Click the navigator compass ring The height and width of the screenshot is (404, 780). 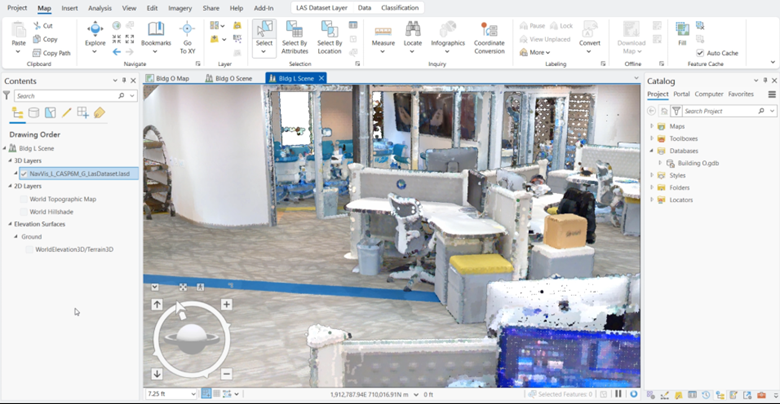pos(192,339)
